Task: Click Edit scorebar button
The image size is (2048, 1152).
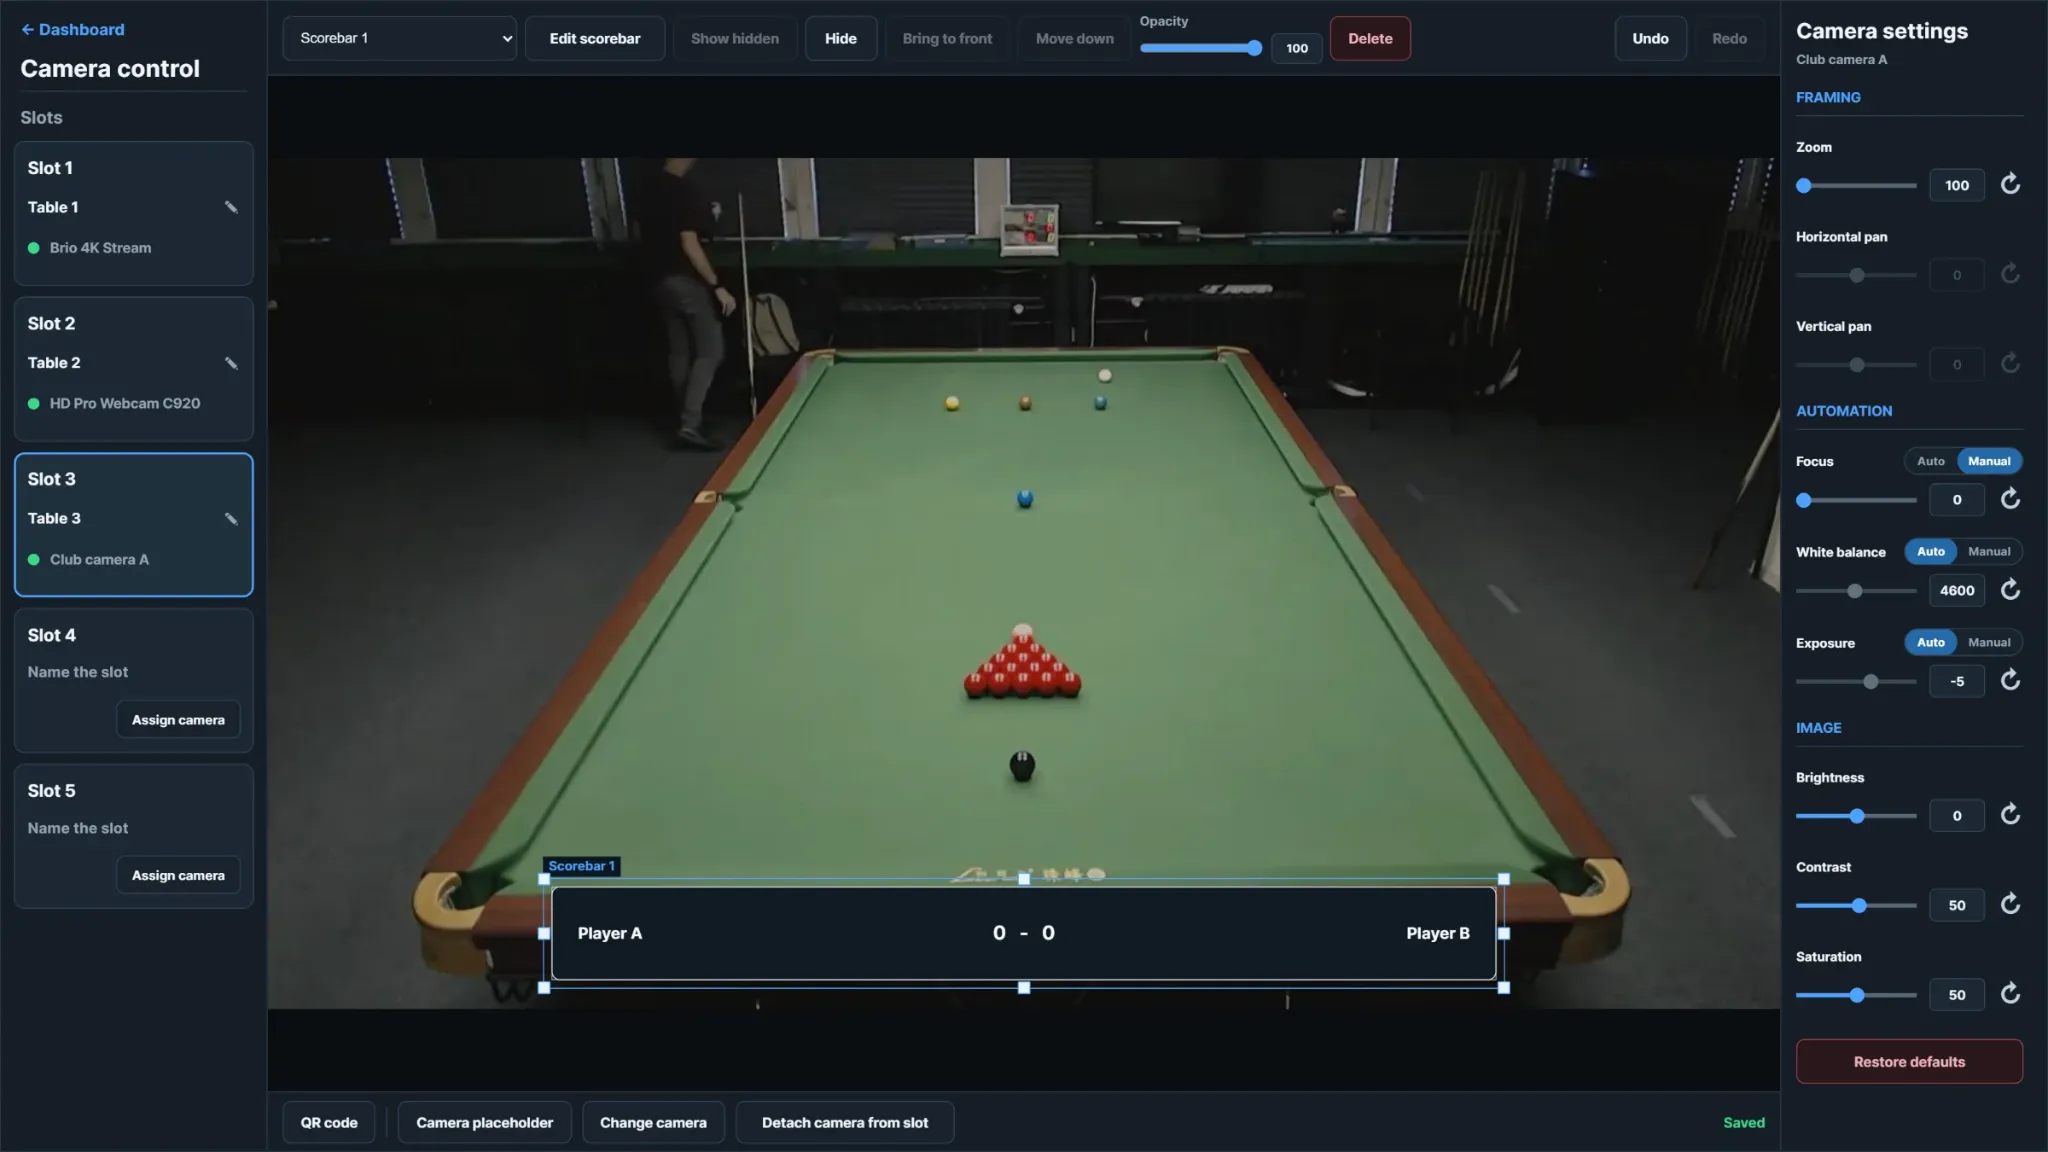Action: (595, 39)
